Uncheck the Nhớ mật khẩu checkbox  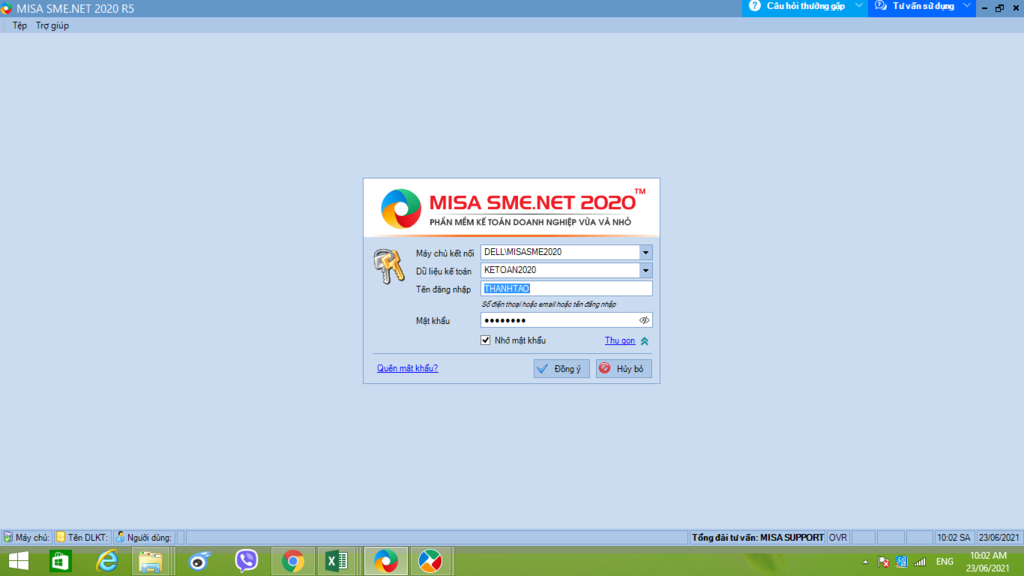point(485,340)
